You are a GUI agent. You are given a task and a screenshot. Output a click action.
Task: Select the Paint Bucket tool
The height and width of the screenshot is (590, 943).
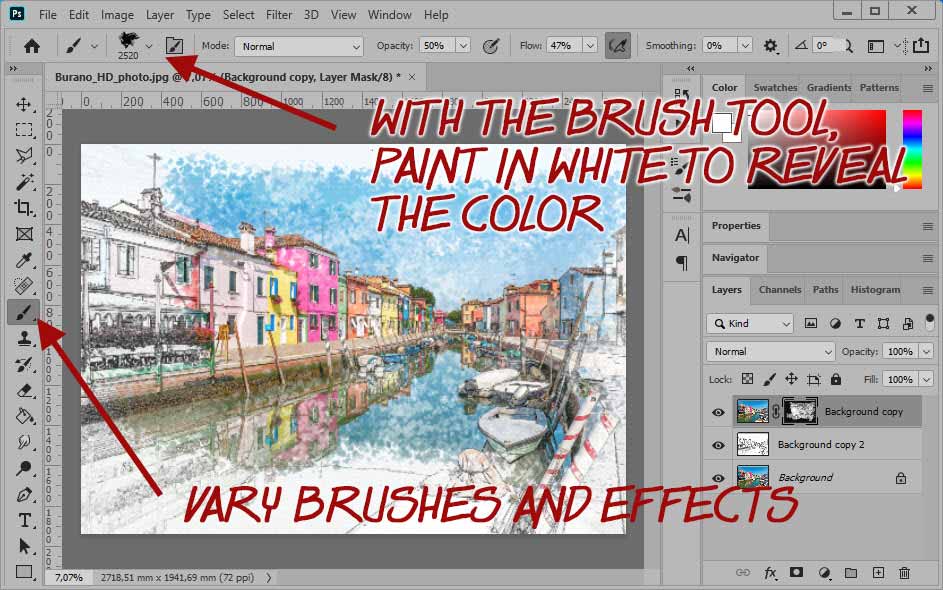[x=23, y=416]
